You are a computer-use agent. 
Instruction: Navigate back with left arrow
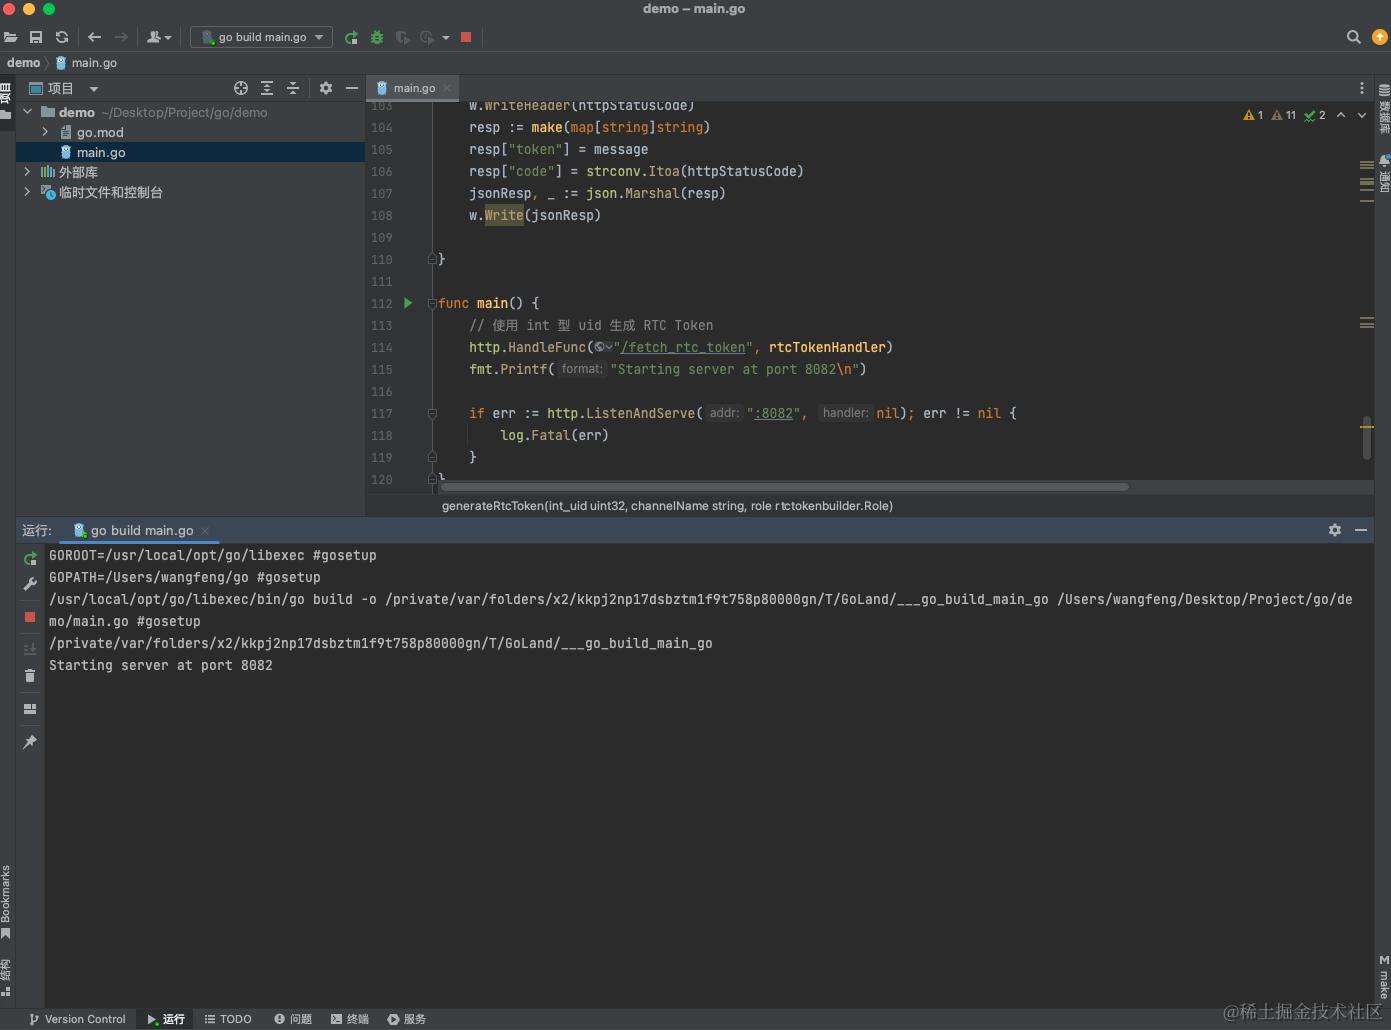coord(94,37)
